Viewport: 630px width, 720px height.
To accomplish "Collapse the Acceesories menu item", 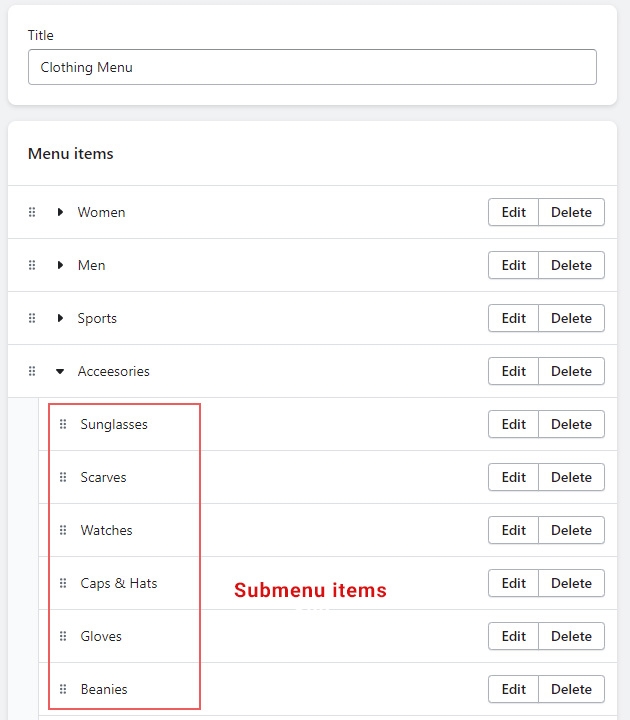I will coord(60,371).
